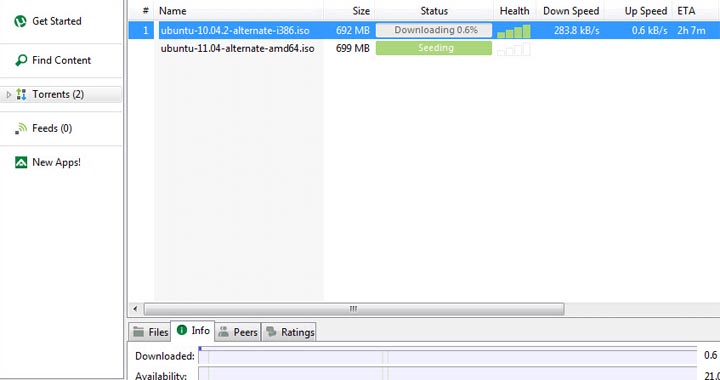Image resolution: width=720 pixels, height=380 pixels.
Task: Switch to the Info tab
Action: pos(193,330)
